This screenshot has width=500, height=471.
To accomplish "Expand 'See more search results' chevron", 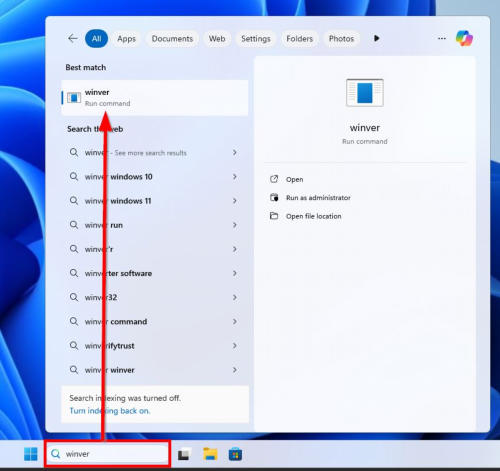I will (235, 152).
